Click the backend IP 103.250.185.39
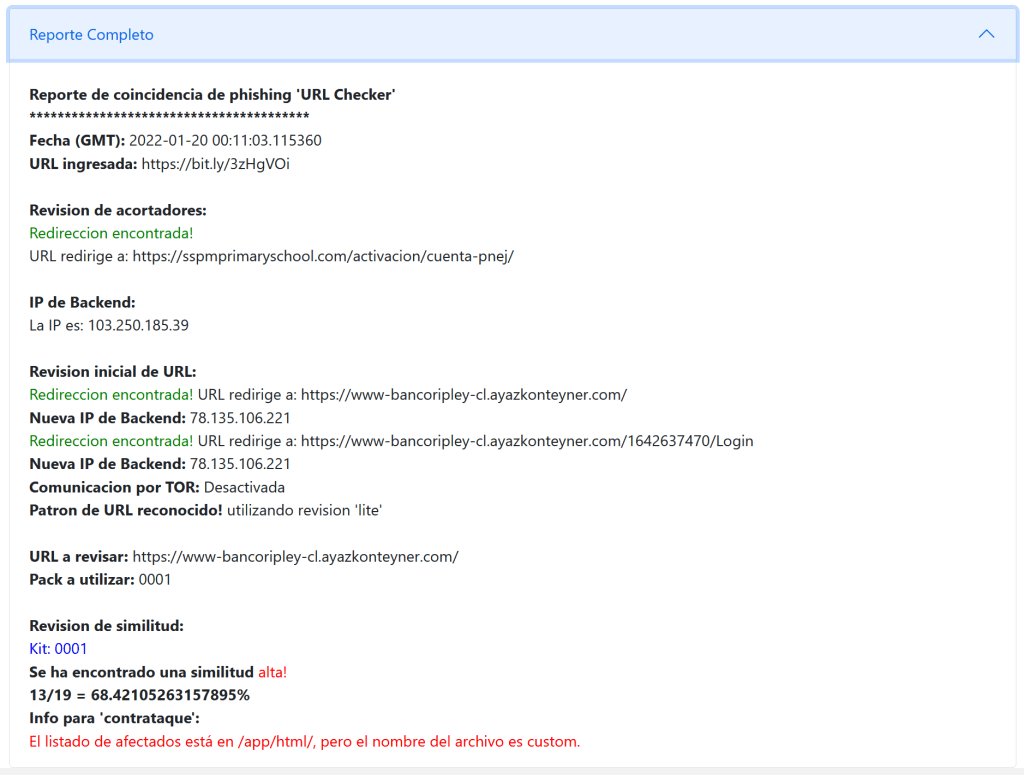This screenshot has width=1024, height=775. [x=138, y=325]
